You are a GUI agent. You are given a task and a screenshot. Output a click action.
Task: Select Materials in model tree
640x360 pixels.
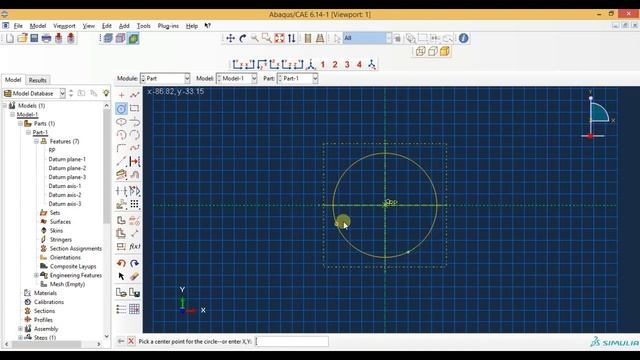45,293
